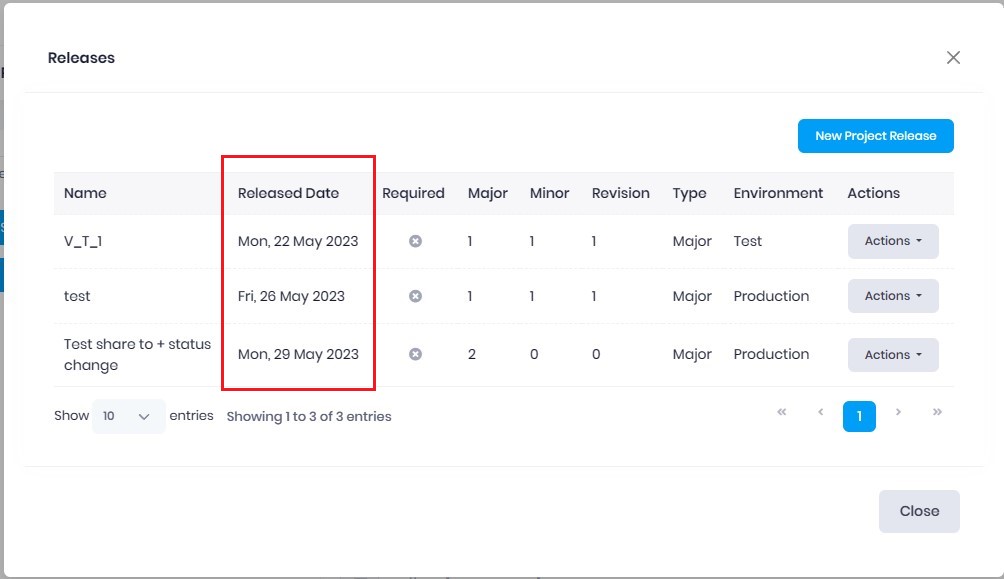
Task: Close the Releases dialog with X icon
Action: pos(953,58)
